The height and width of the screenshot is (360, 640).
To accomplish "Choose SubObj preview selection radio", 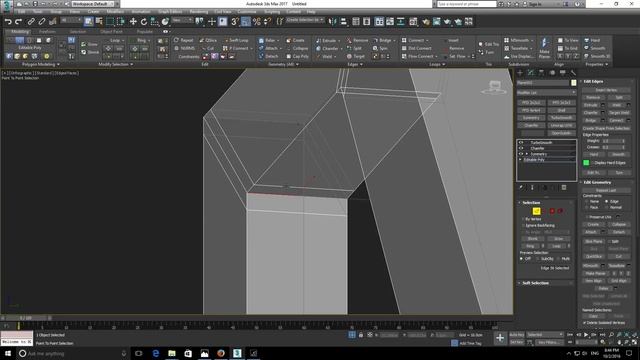I will (538, 259).
